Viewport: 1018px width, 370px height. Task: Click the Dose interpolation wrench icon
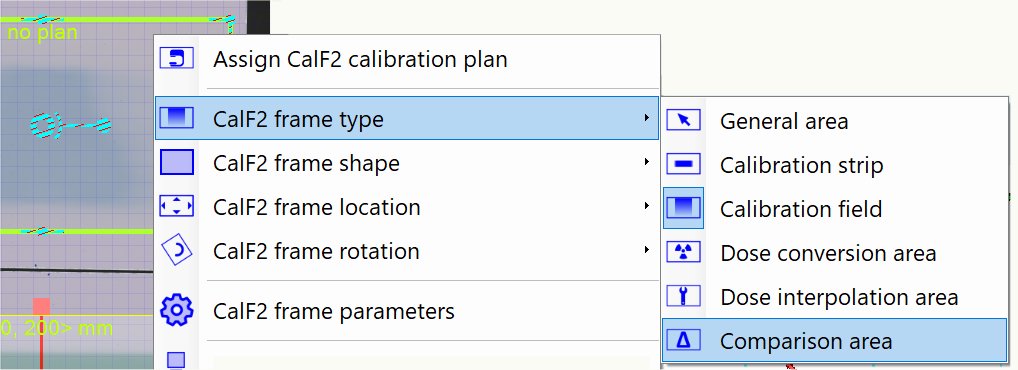[684, 296]
